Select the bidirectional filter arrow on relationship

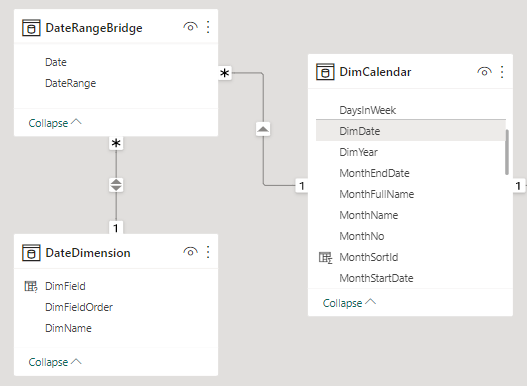pyautogui.click(x=116, y=185)
